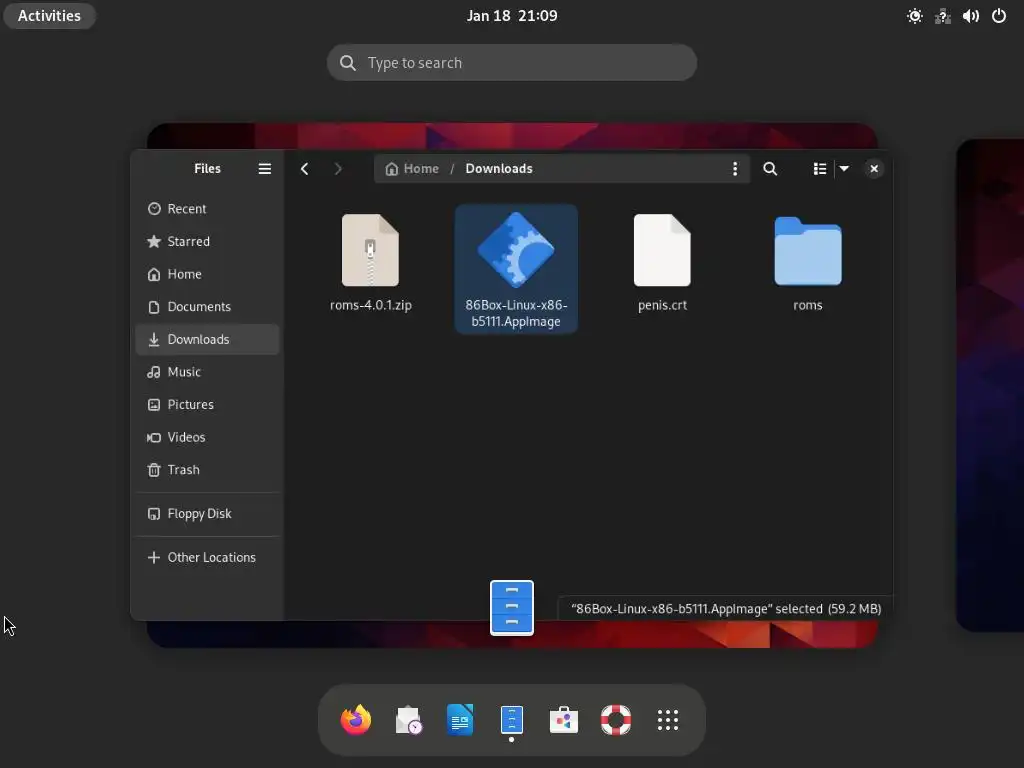
Task: Select Downloads in the sidebar
Action: (x=208, y=339)
